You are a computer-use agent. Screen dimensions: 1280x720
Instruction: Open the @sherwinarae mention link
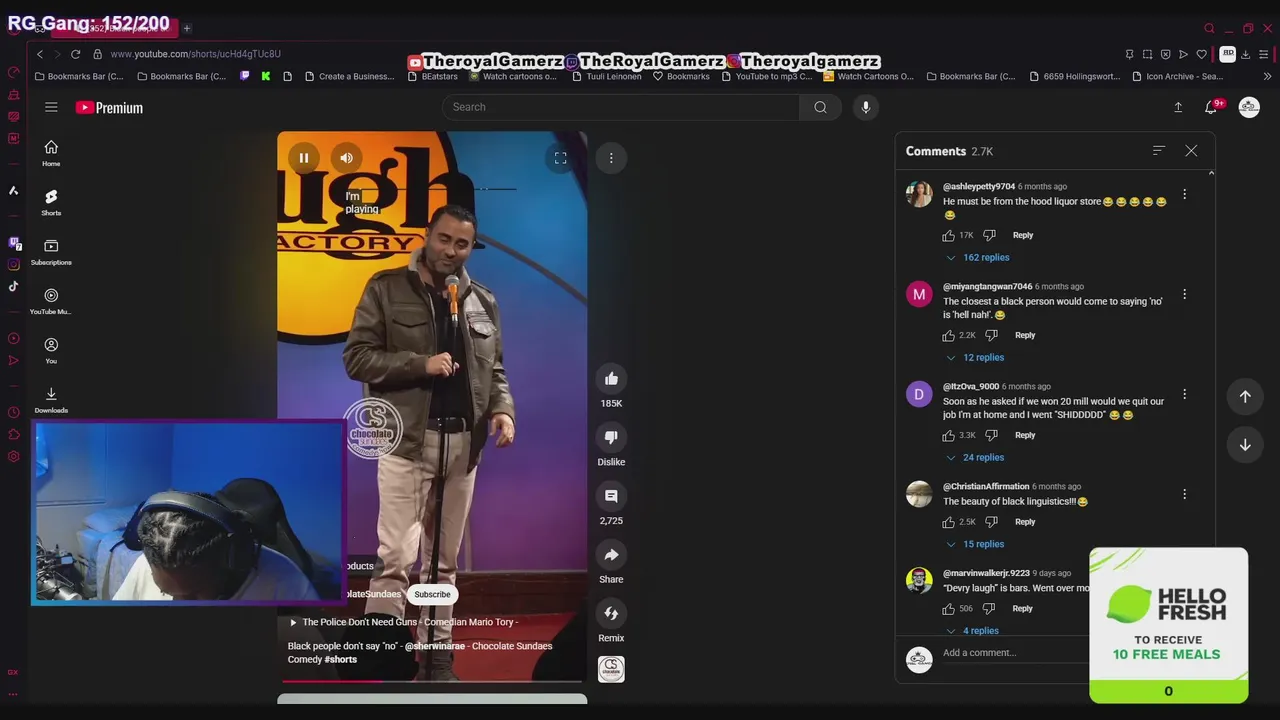(x=434, y=646)
